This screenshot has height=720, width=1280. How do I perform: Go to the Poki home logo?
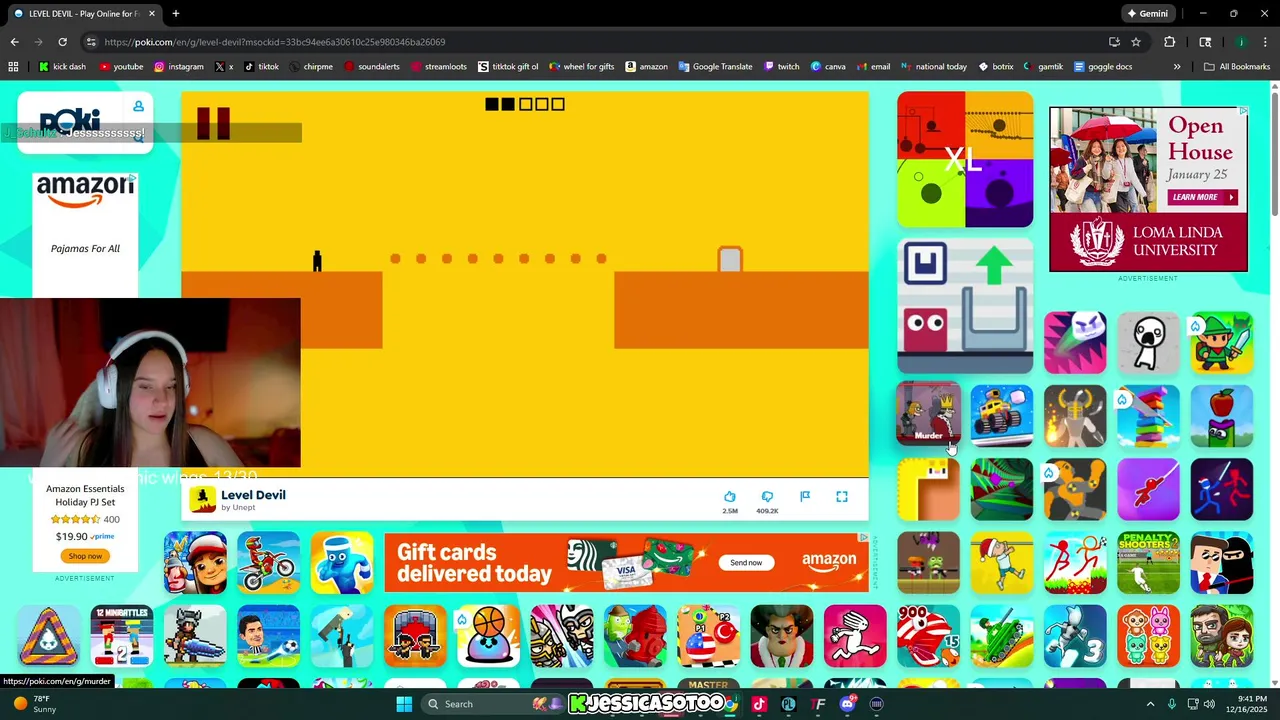coord(69,121)
